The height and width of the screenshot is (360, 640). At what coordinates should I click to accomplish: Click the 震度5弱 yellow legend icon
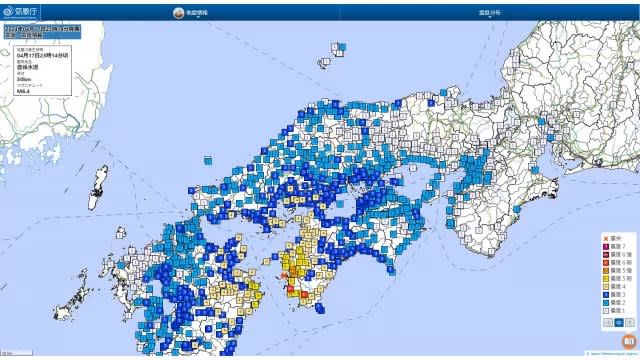point(606,279)
